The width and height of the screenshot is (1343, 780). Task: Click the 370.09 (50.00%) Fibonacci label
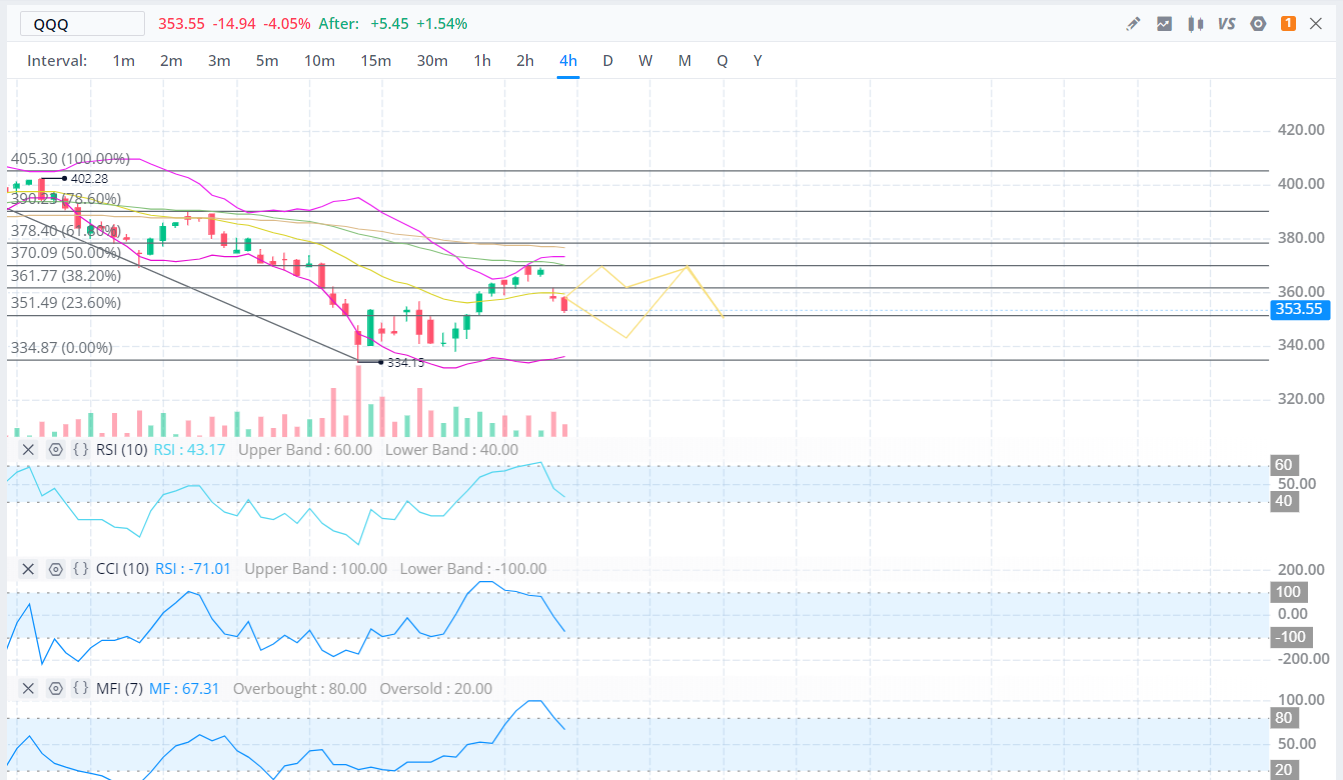pos(65,253)
